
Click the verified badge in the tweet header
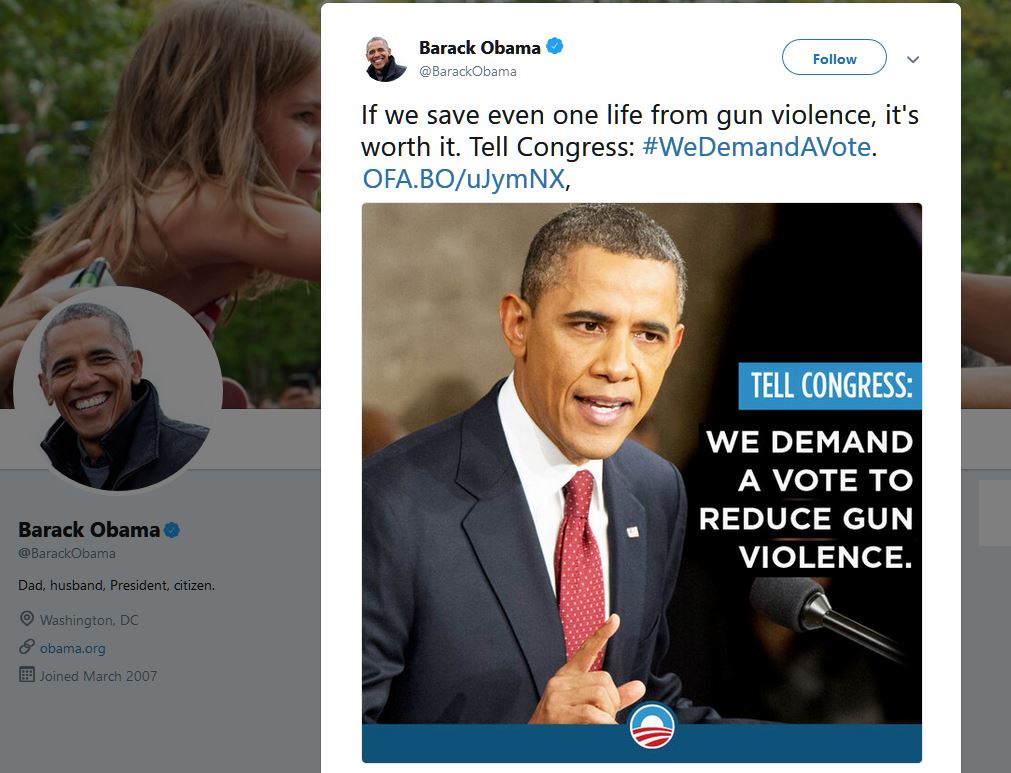554,47
